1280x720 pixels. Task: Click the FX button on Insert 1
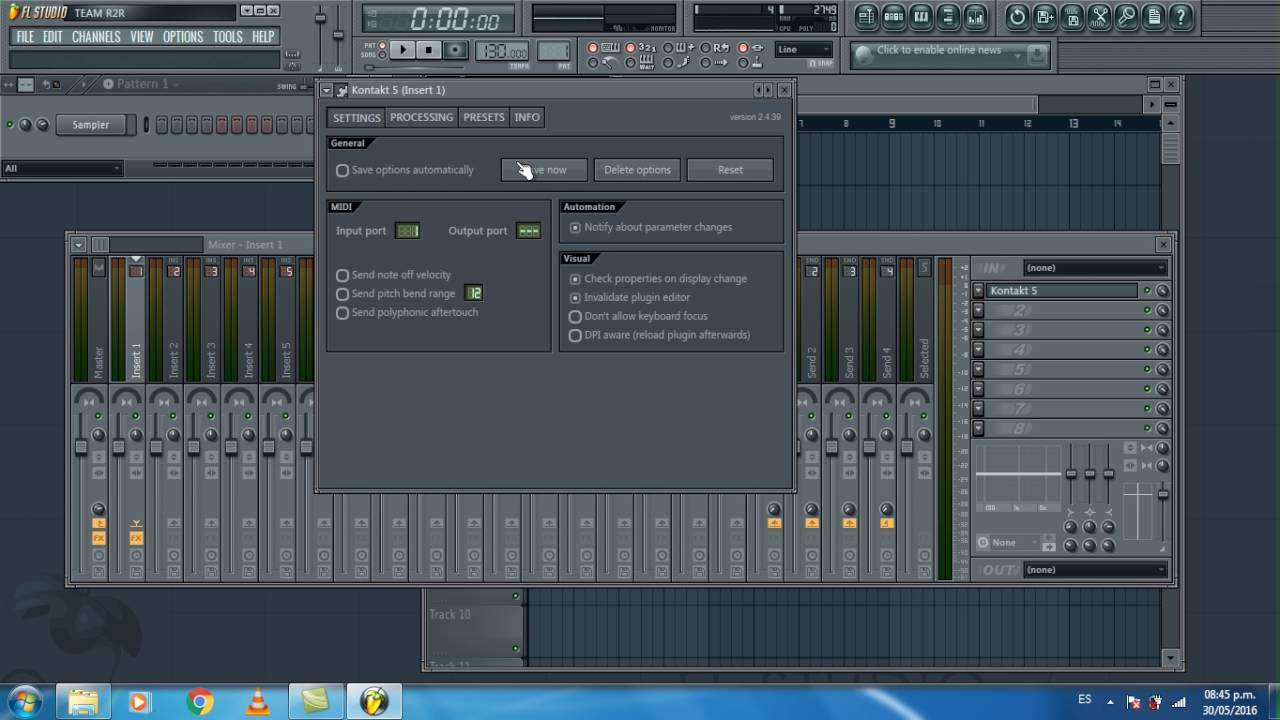click(136, 538)
